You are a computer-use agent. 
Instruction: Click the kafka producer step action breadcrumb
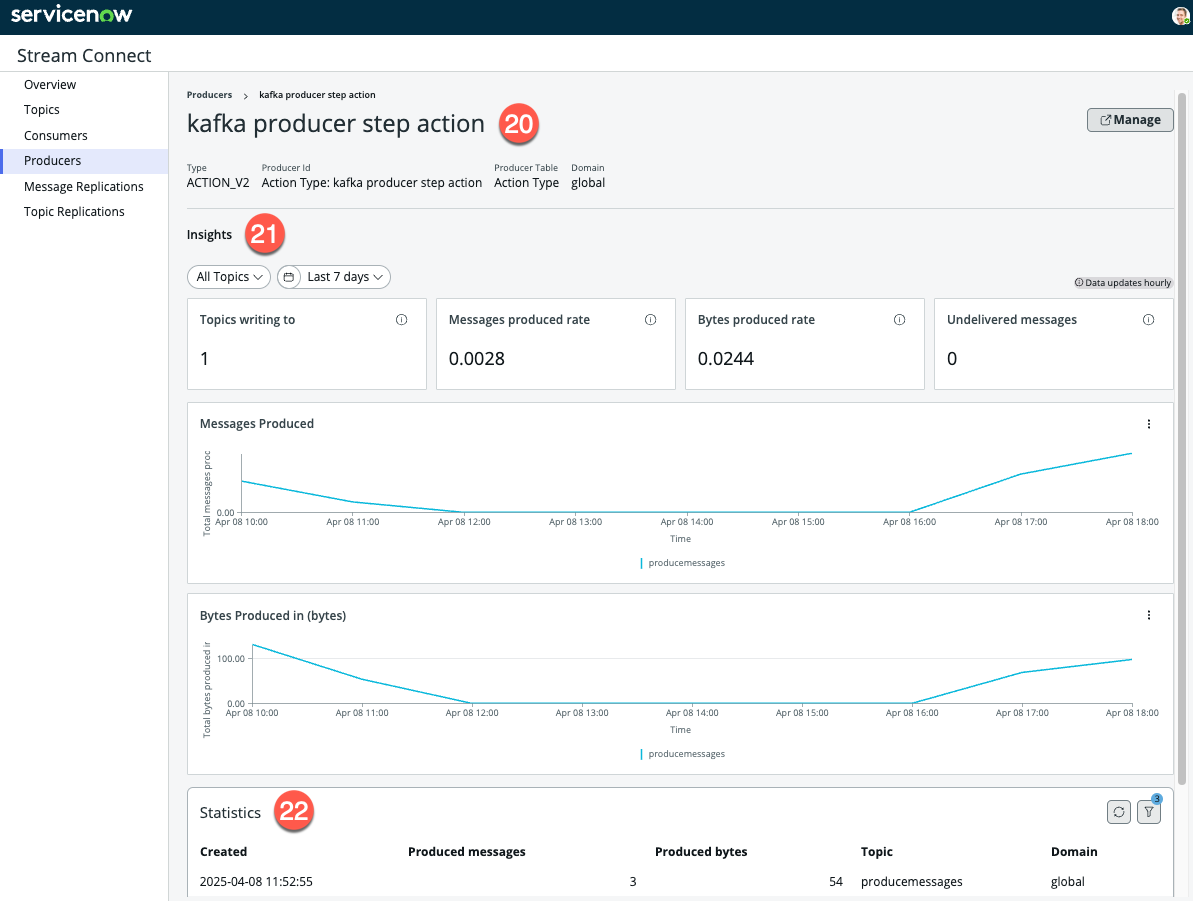[317, 95]
